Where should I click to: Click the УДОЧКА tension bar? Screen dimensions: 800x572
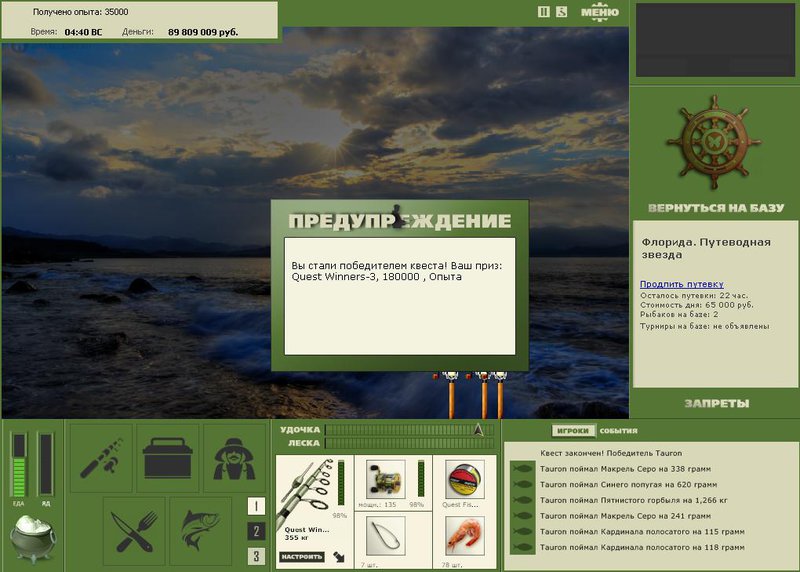point(409,430)
